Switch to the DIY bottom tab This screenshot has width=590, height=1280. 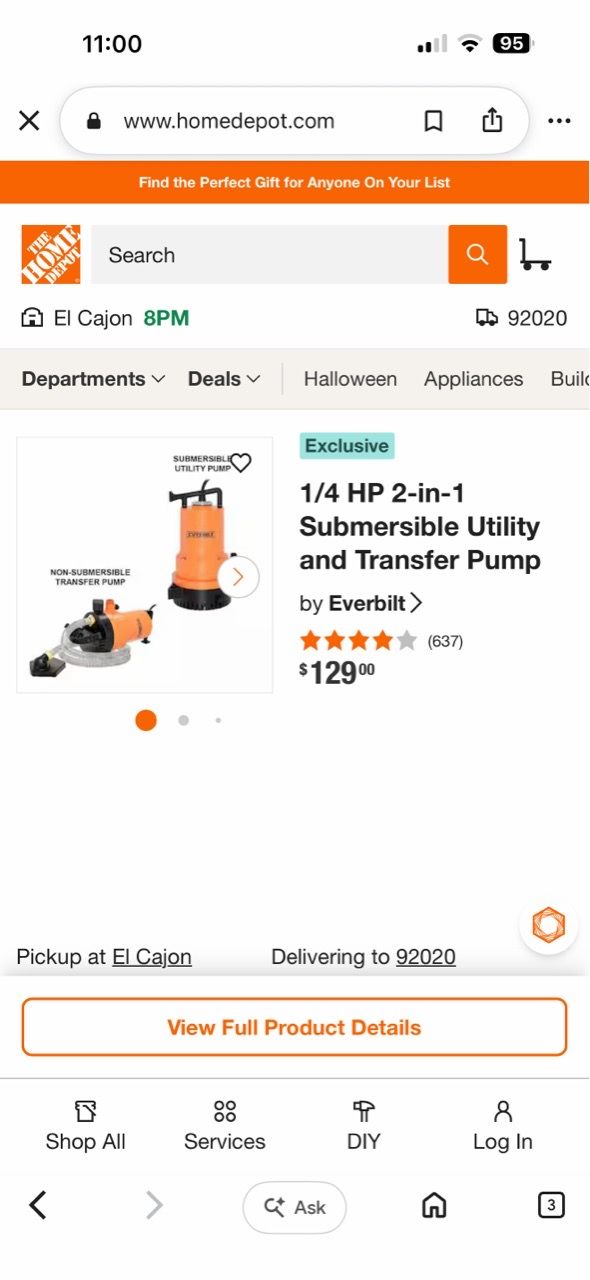coord(363,1126)
